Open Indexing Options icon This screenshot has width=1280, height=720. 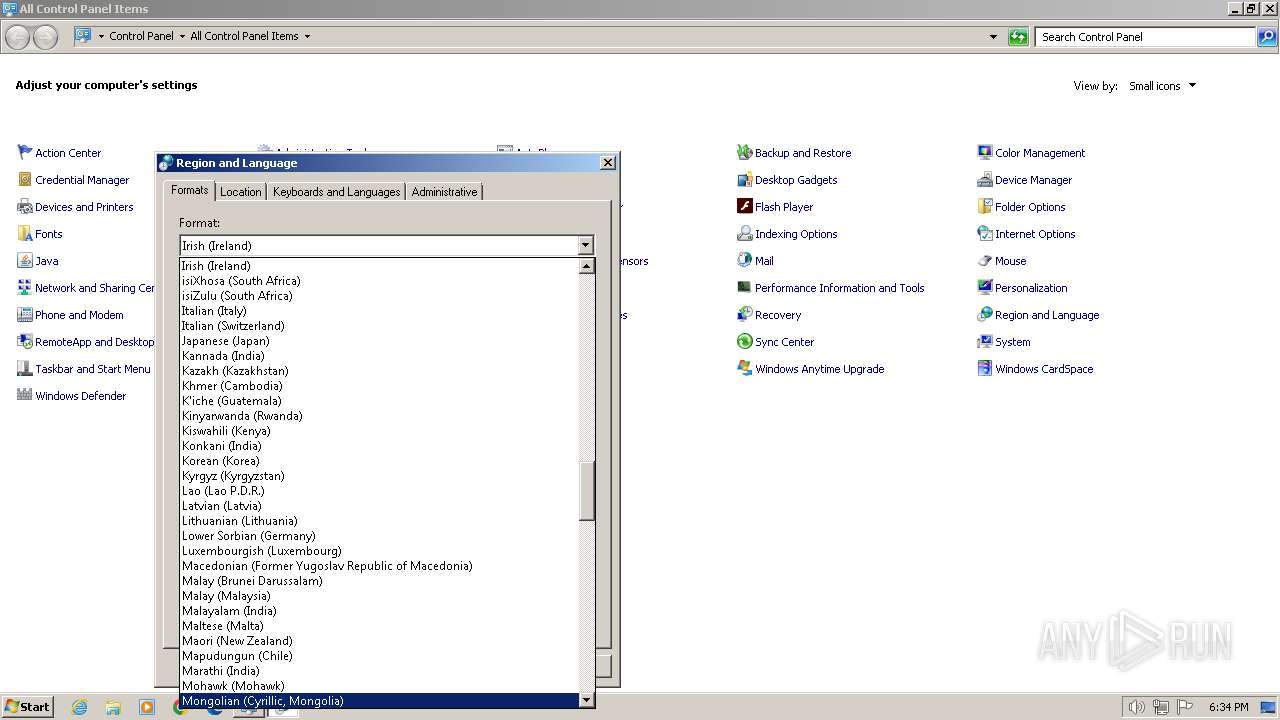coord(744,234)
